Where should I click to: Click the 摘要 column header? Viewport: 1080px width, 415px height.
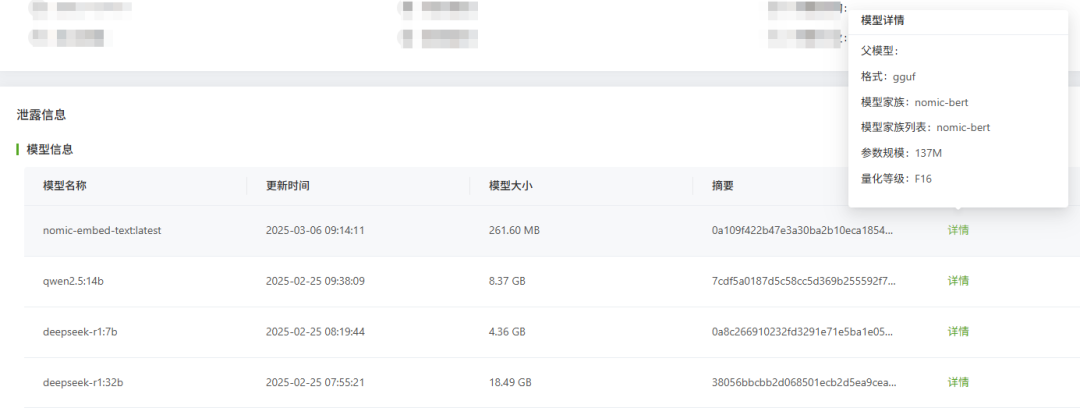click(x=723, y=186)
